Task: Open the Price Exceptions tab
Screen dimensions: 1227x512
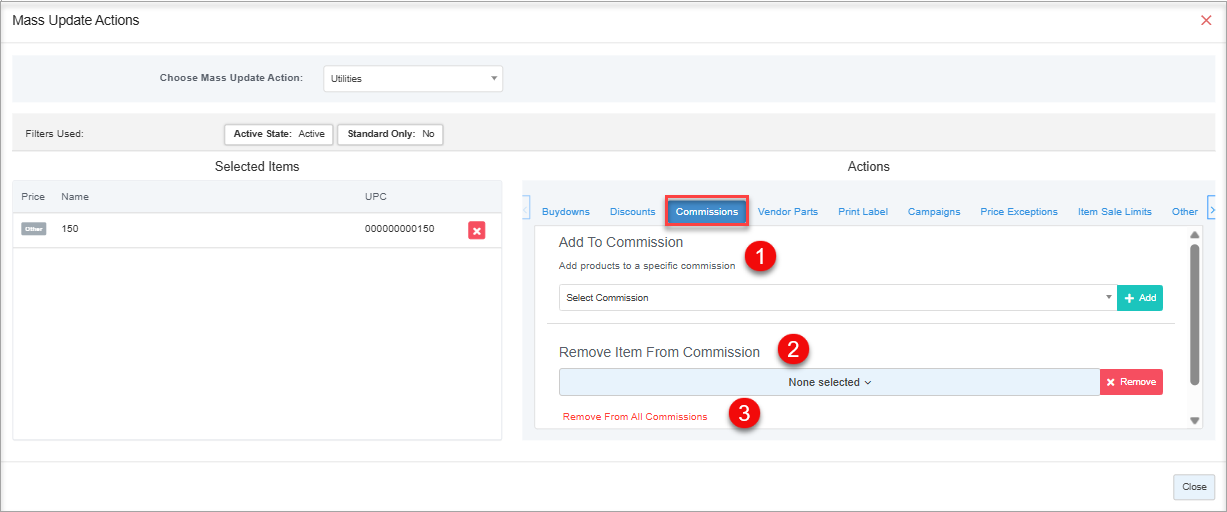Action: click(1018, 212)
